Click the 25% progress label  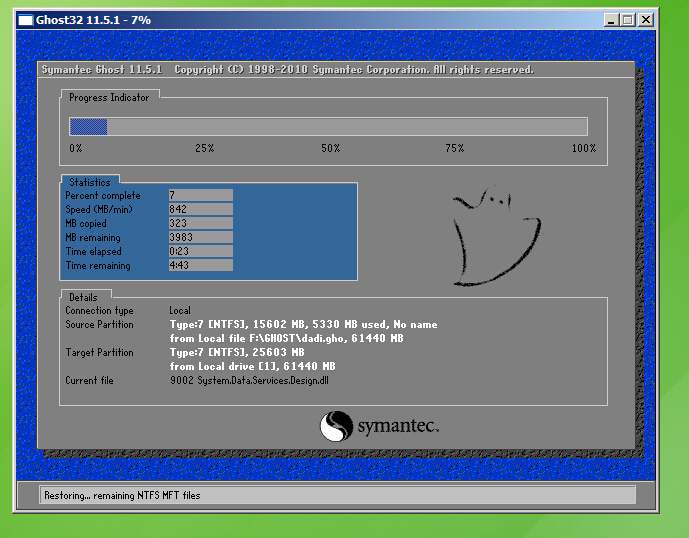[x=205, y=148]
